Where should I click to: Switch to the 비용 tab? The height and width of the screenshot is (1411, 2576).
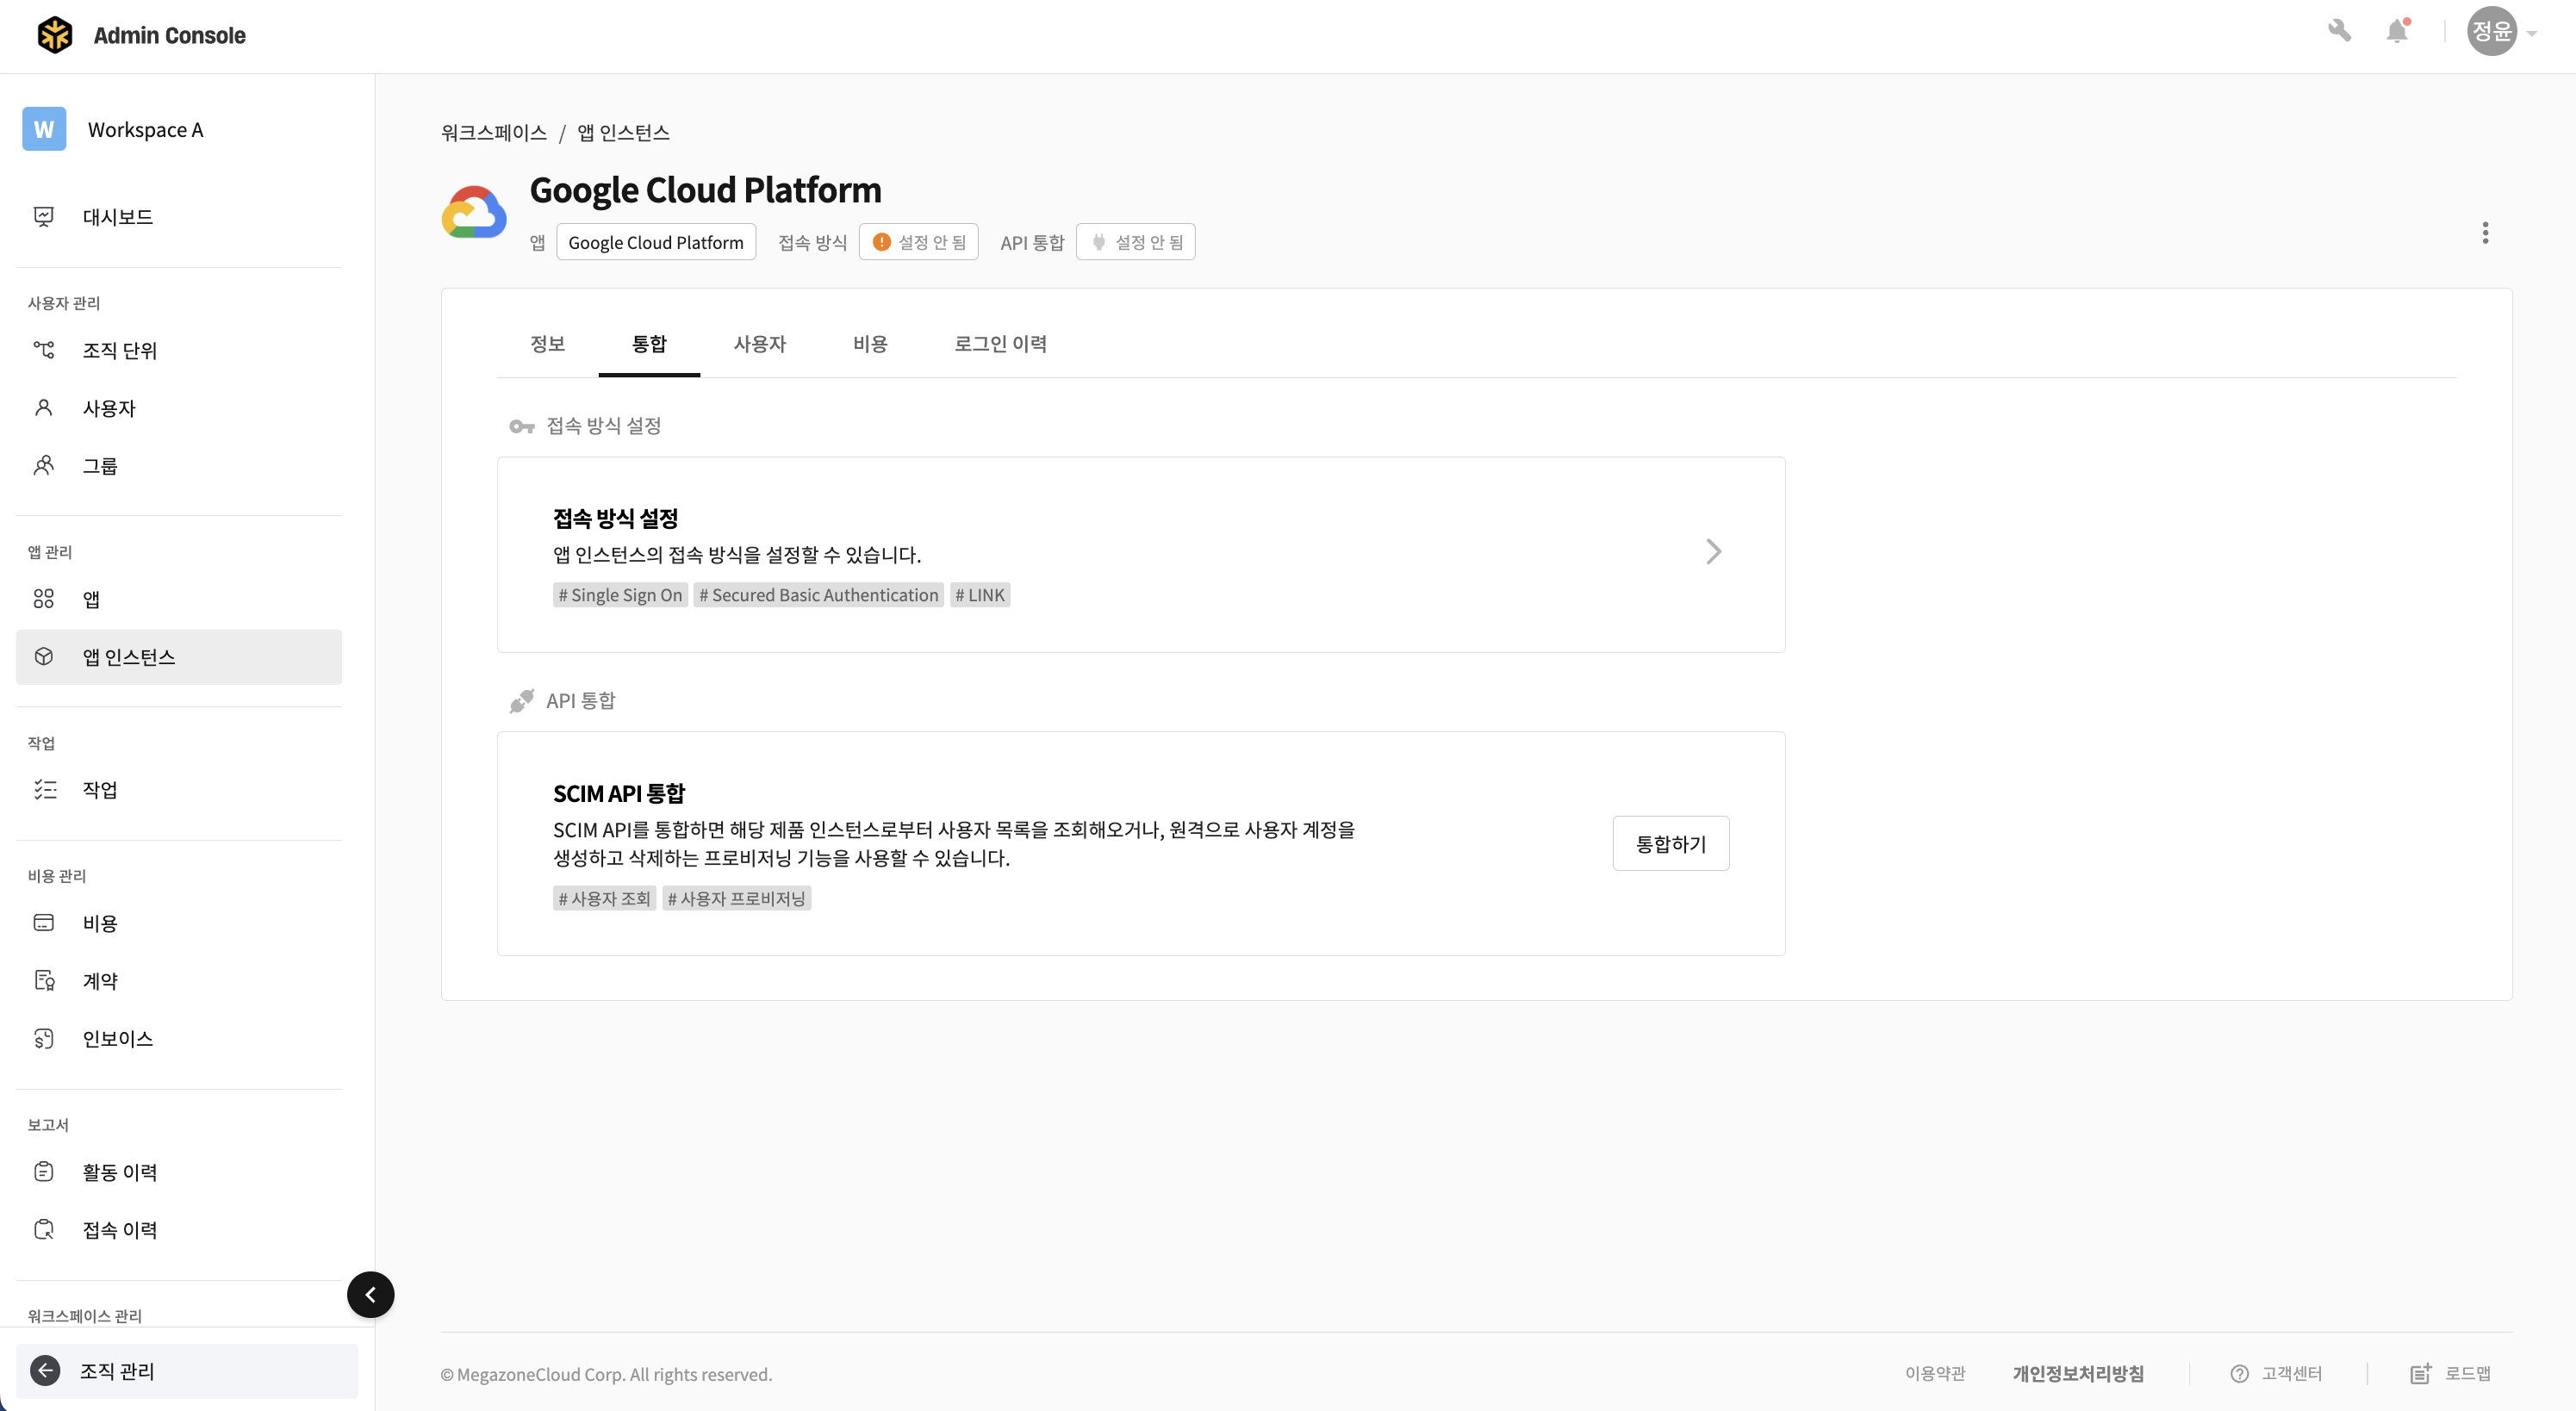tap(870, 344)
